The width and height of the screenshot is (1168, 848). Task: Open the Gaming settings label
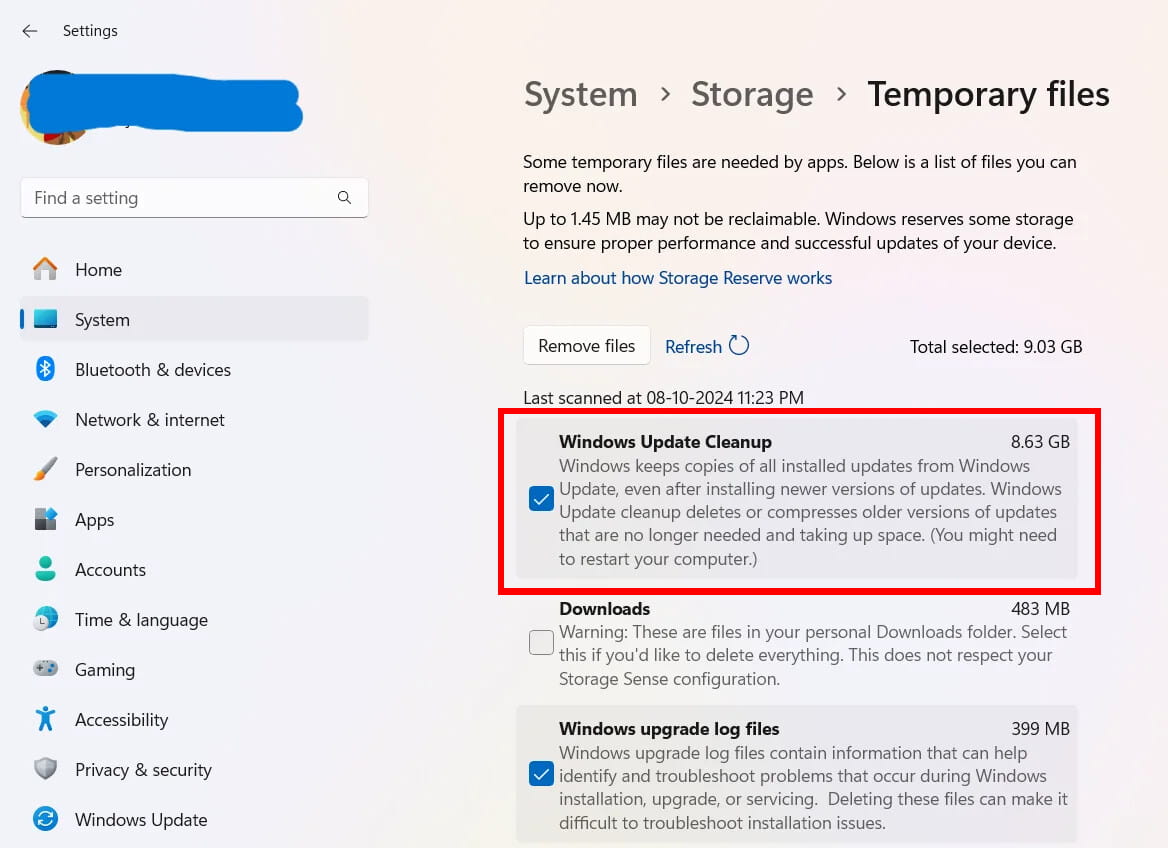click(x=105, y=670)
